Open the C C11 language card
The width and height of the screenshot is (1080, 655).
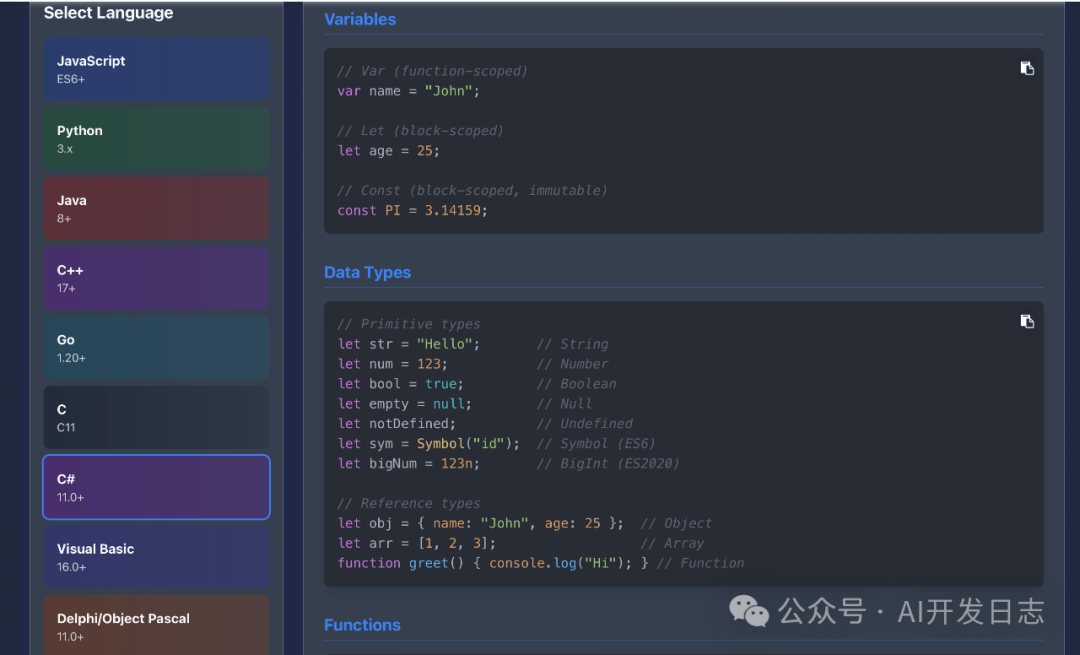[156, 417]
